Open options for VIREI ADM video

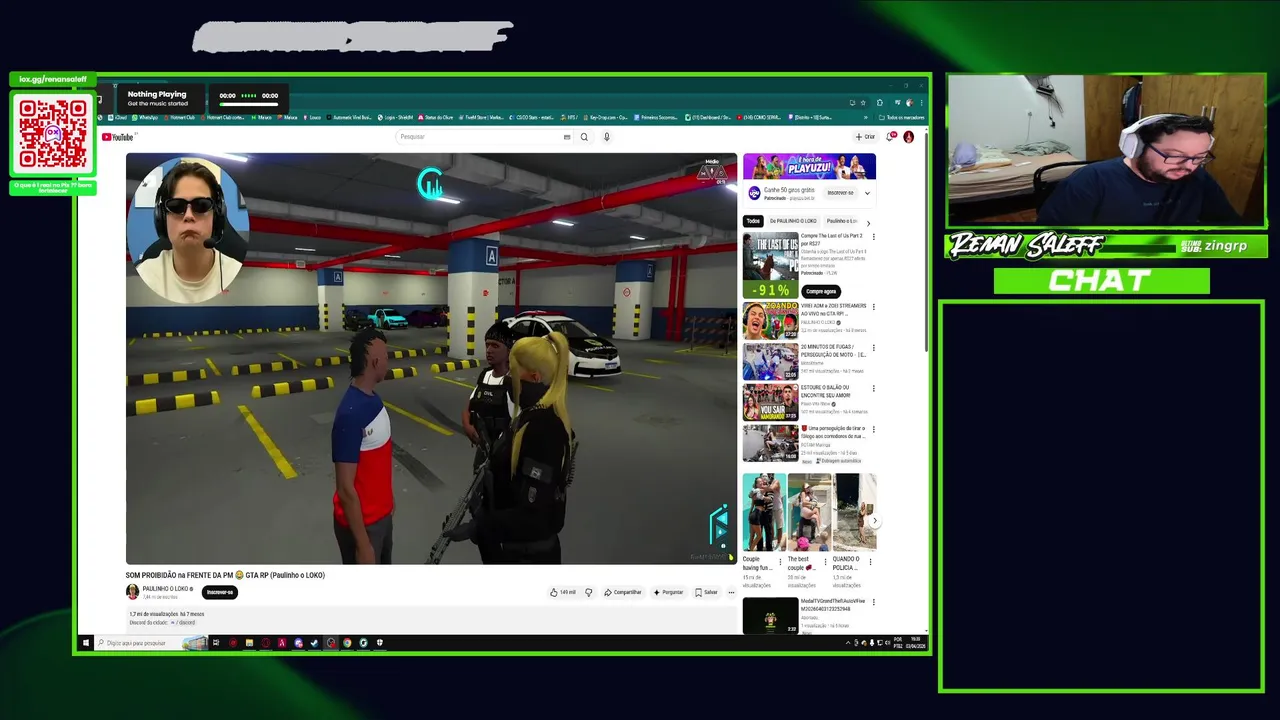(x=873, y=307)
